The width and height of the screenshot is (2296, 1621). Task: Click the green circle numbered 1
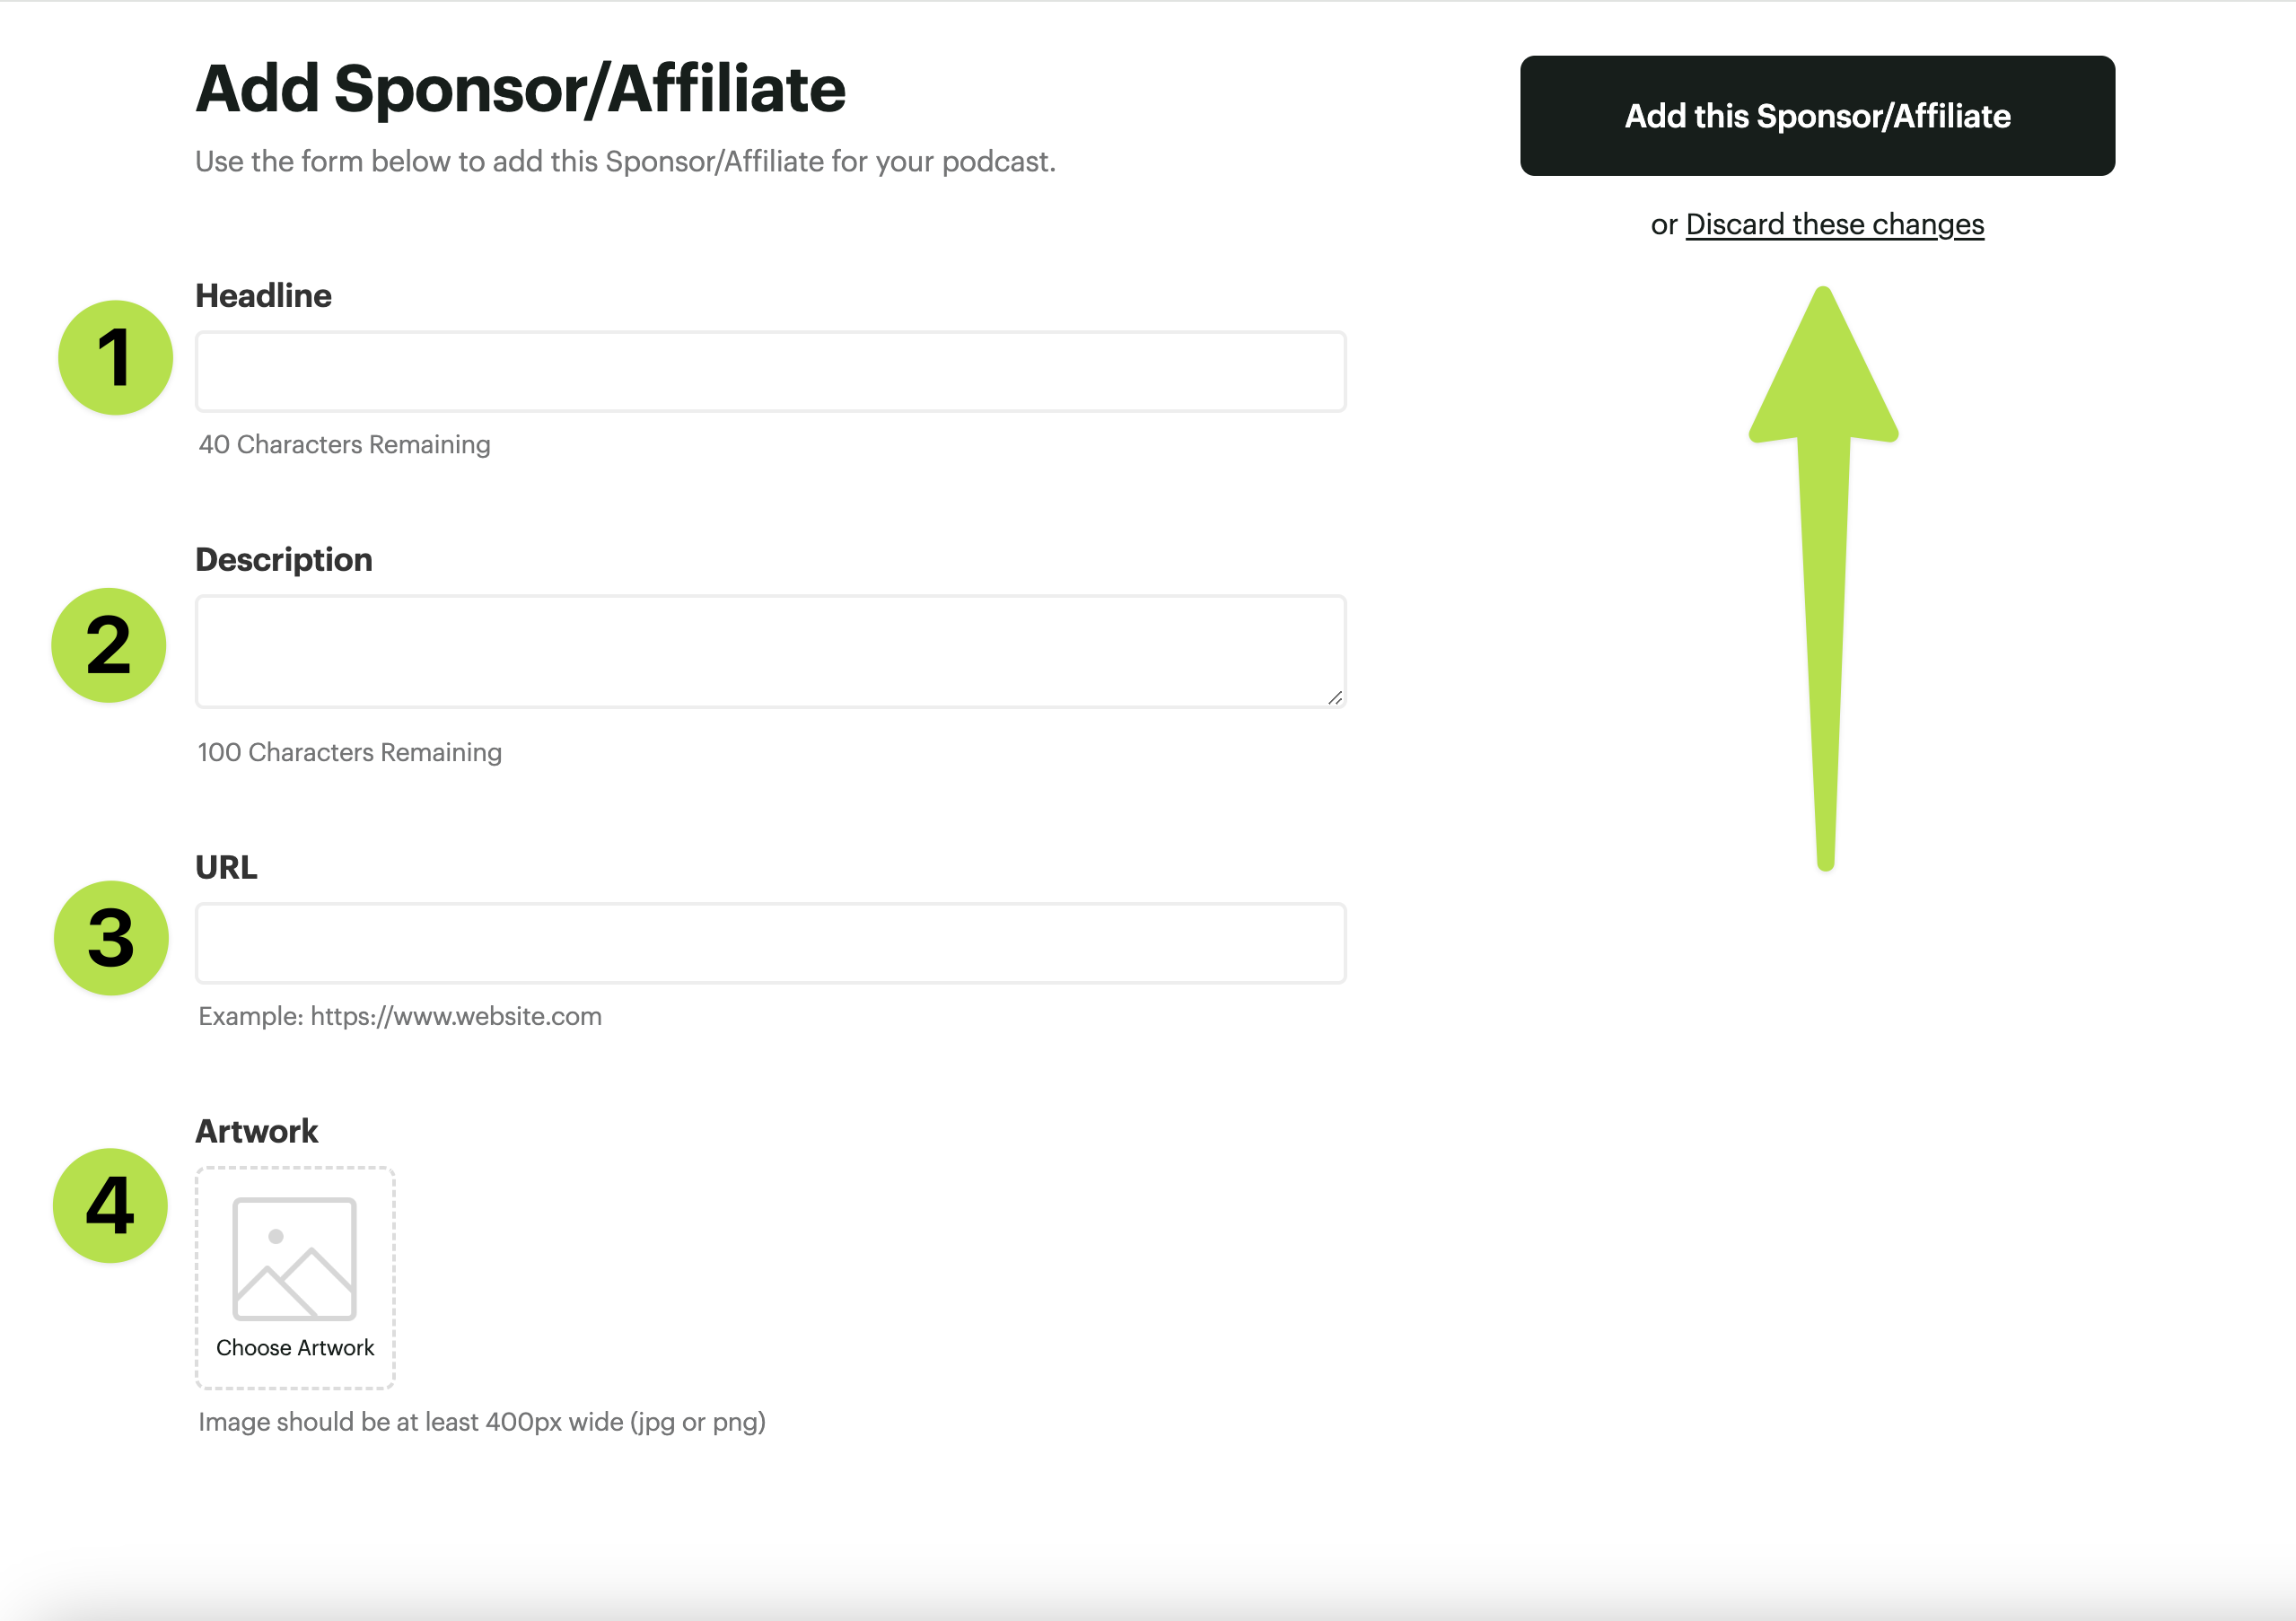115,358
